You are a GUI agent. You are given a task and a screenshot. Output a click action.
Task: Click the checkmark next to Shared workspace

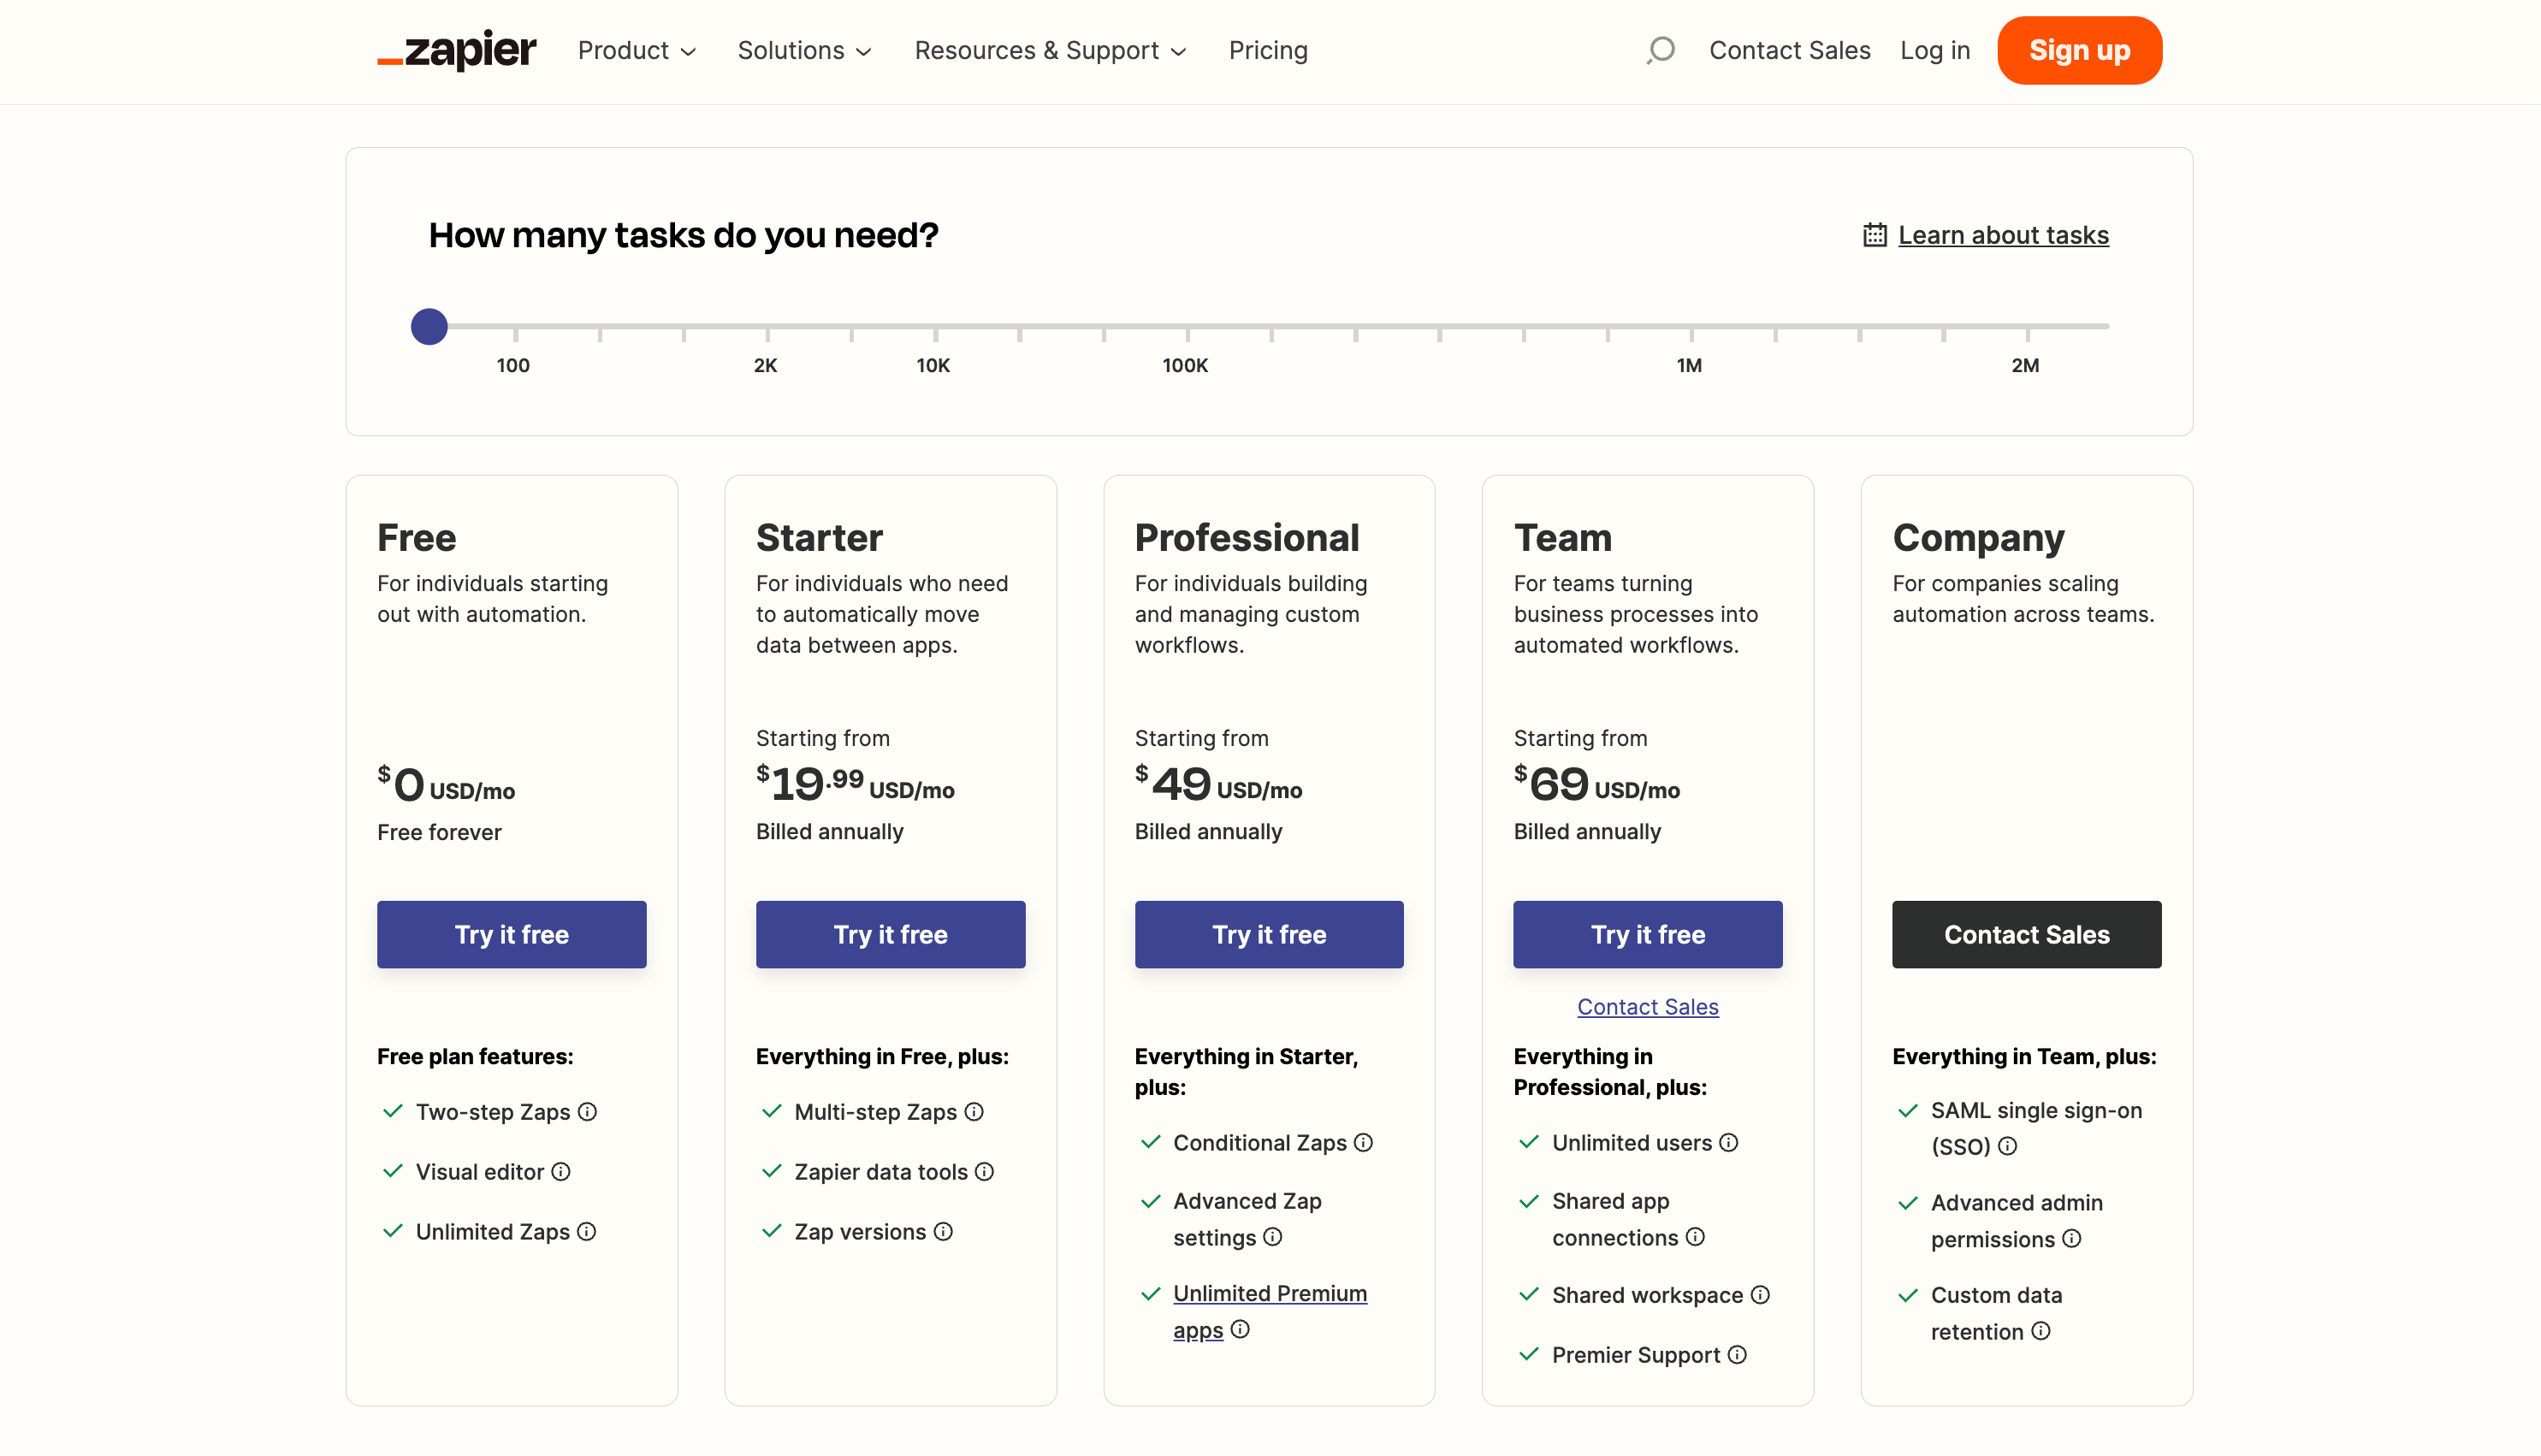(1527, 1295)
